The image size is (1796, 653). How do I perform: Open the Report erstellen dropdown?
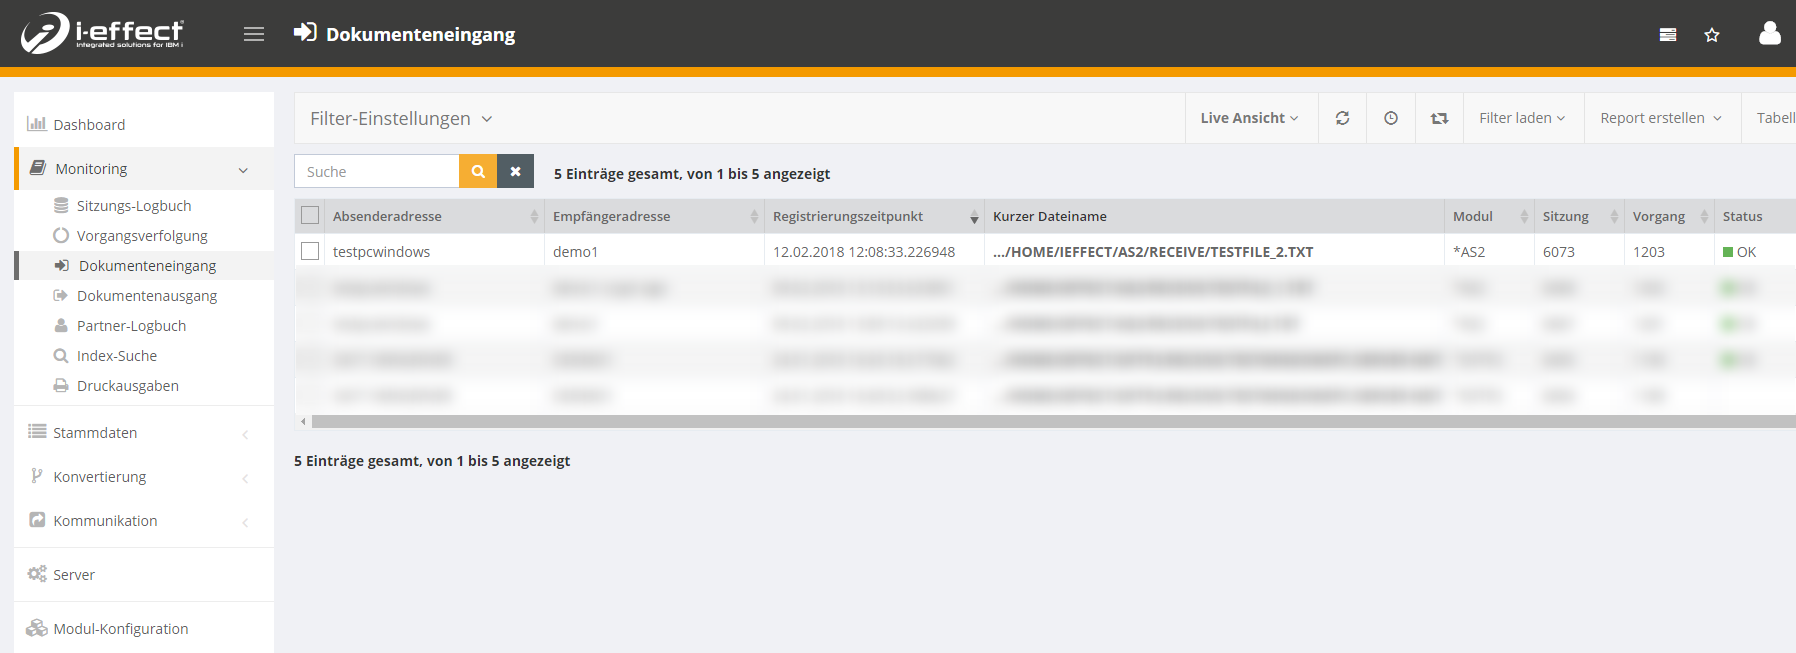[x=1660, y=118]
